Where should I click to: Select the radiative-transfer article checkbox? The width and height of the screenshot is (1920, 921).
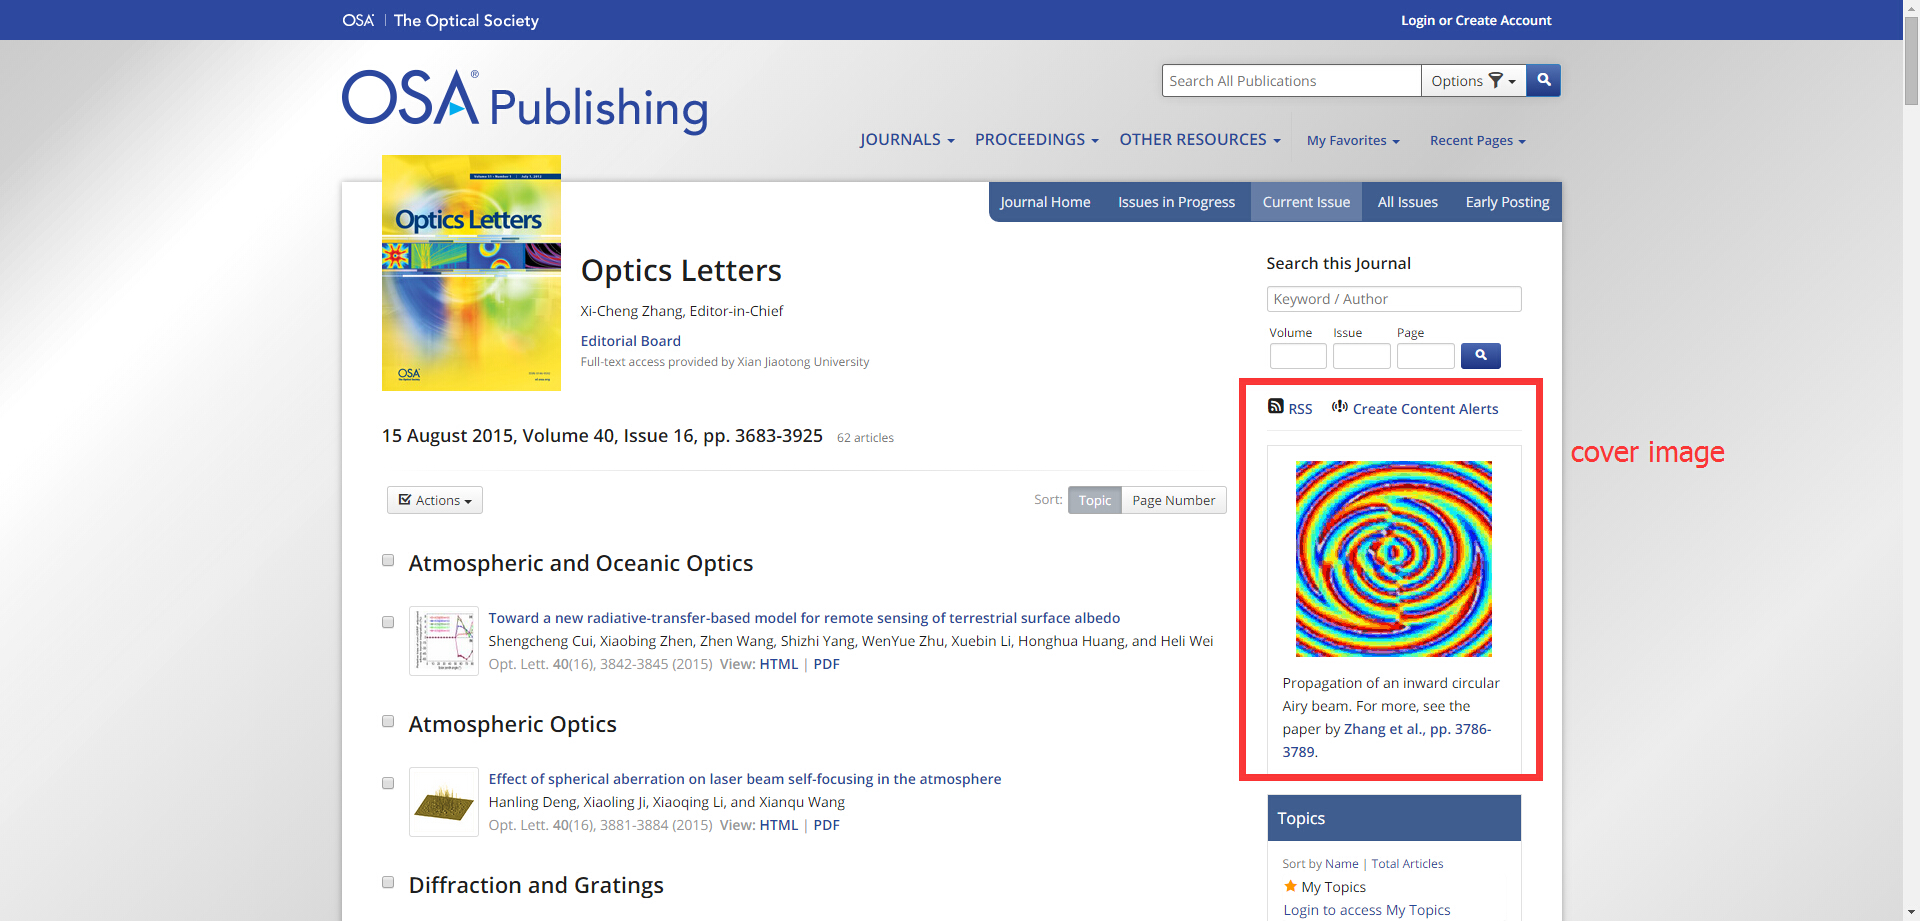coord(388,622)
